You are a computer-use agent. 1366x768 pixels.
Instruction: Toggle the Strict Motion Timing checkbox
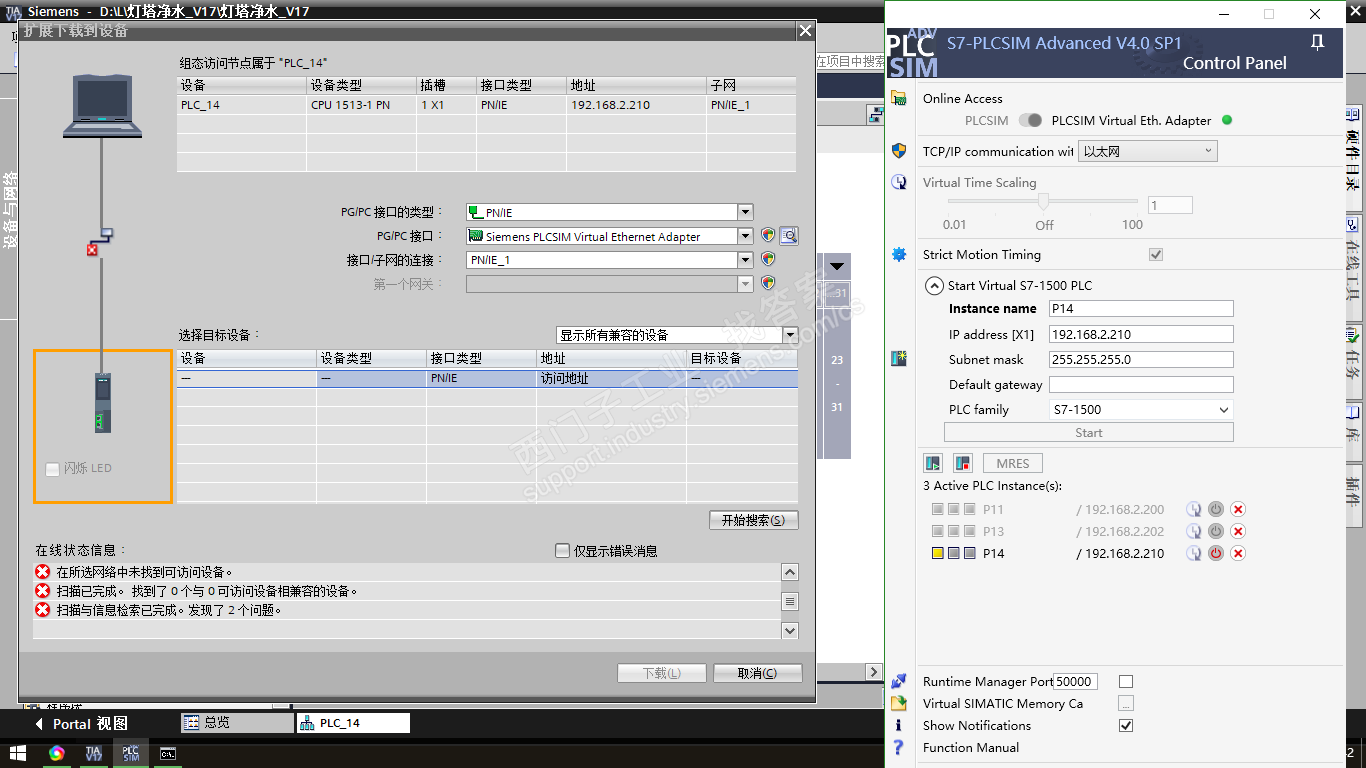coord(1156,254)
